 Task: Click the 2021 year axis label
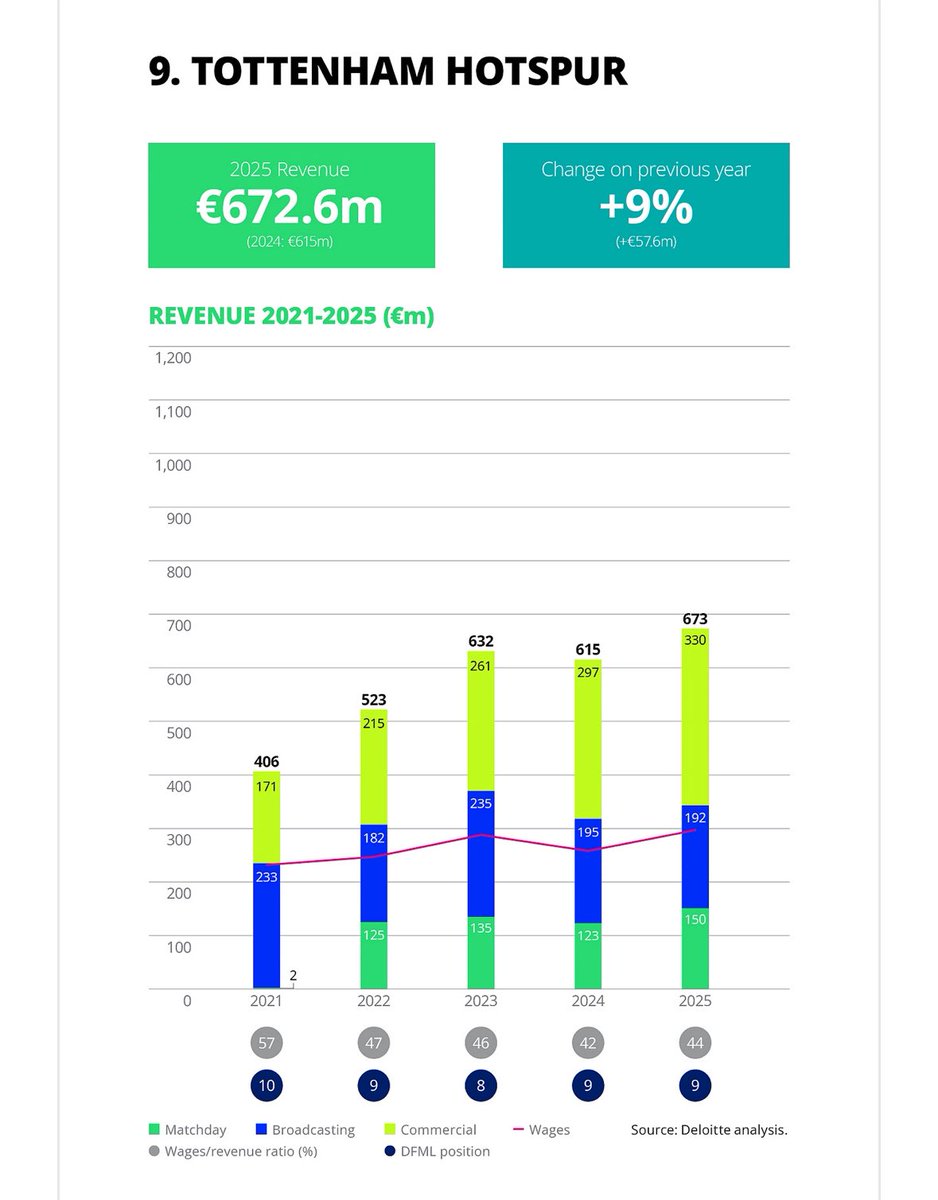266,1000
